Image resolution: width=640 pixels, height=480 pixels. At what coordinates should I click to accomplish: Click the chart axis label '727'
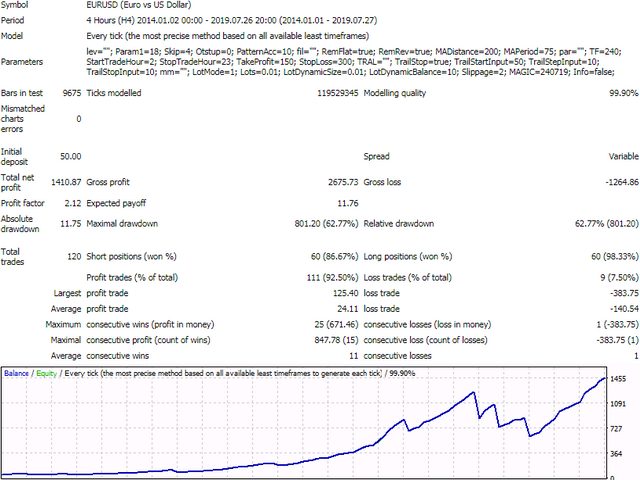click(x=616, y=429)
